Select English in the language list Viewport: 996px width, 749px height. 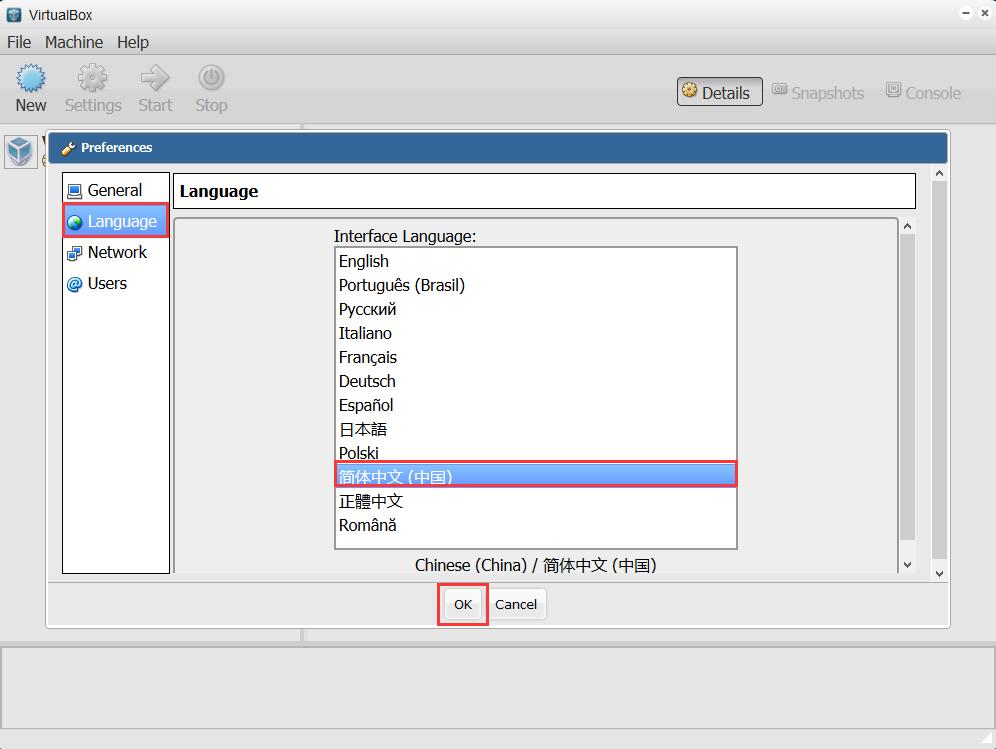tap(535, 261)
